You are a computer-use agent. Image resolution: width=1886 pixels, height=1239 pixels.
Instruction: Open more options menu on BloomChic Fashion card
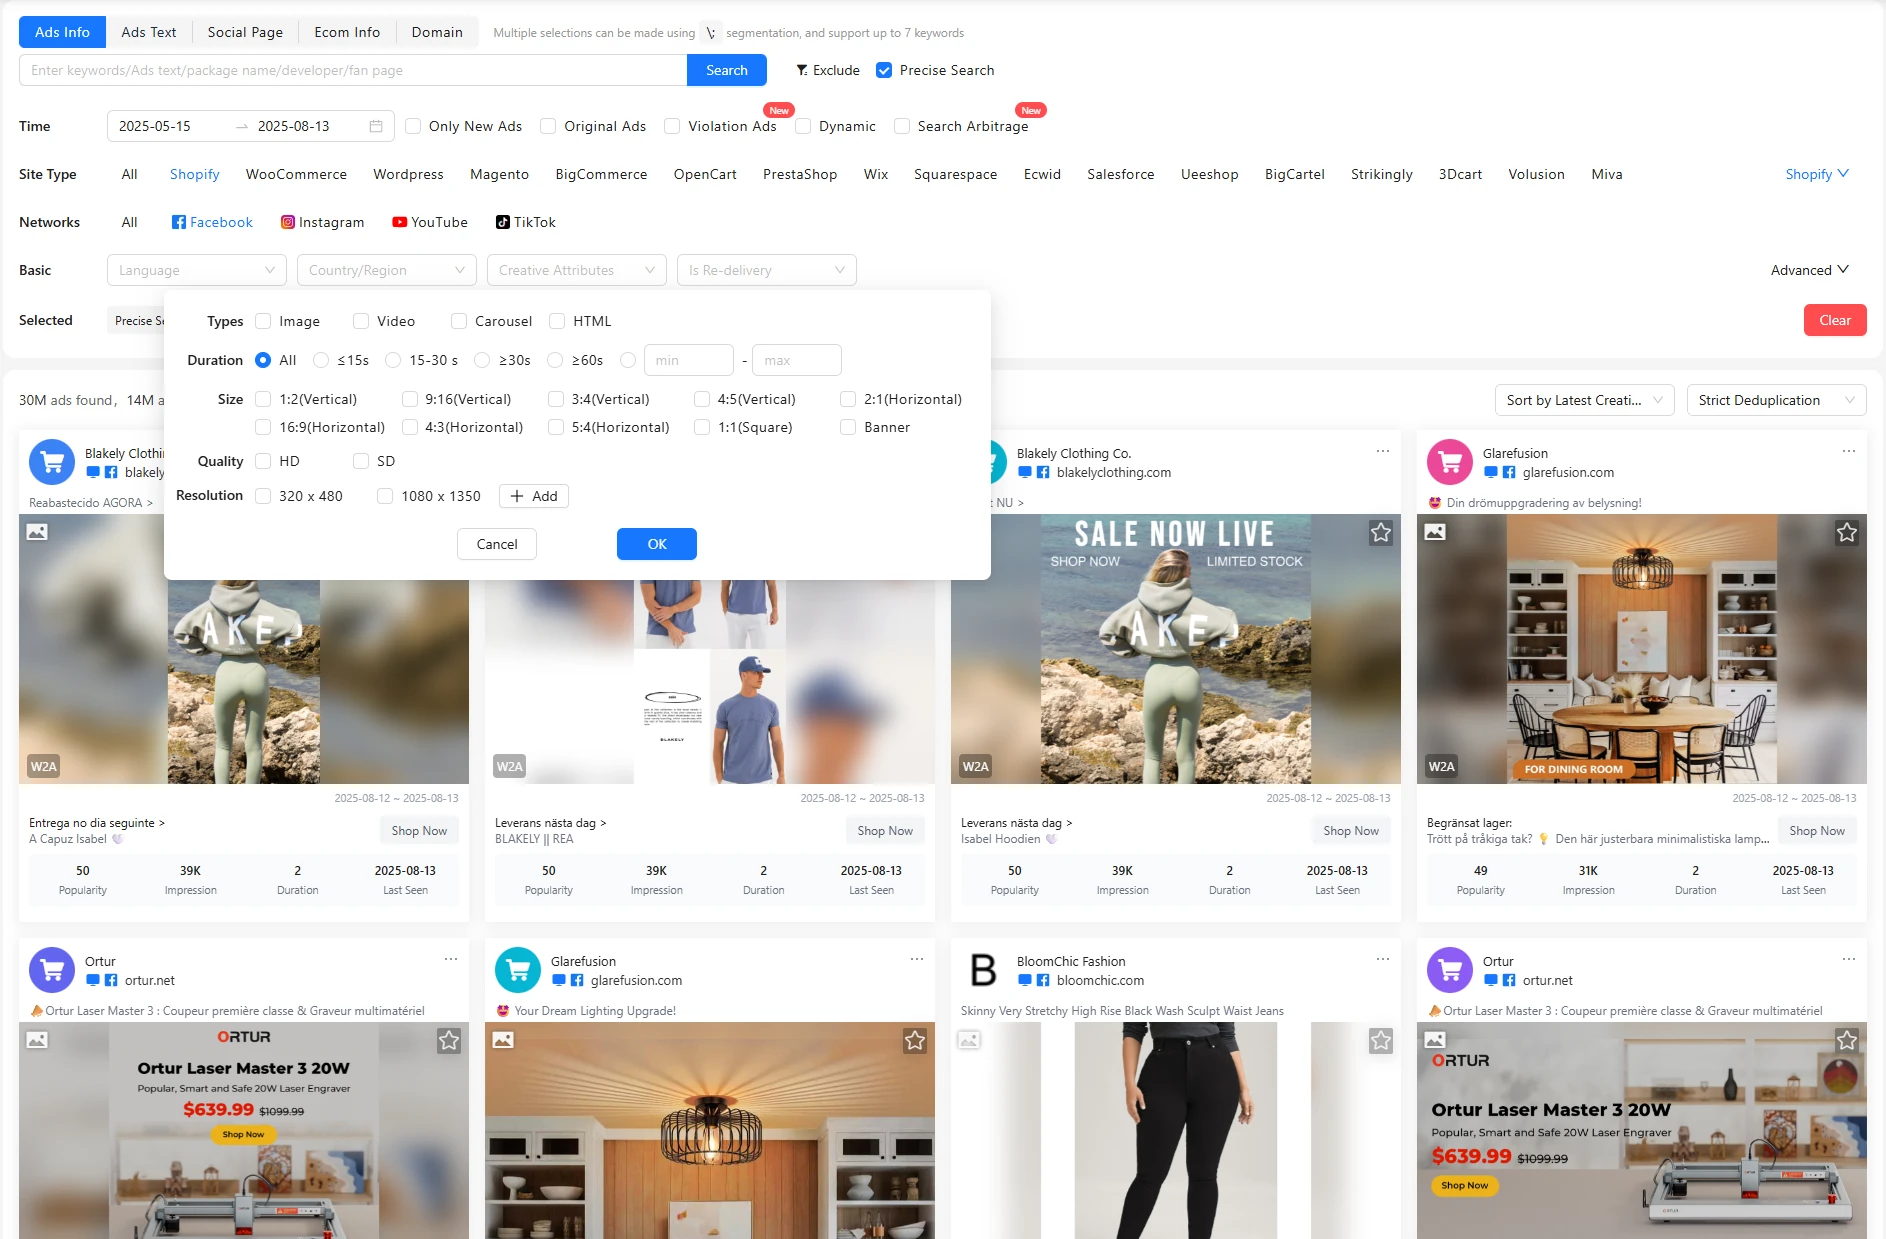pyautogui.click(x=1382, y=959)
